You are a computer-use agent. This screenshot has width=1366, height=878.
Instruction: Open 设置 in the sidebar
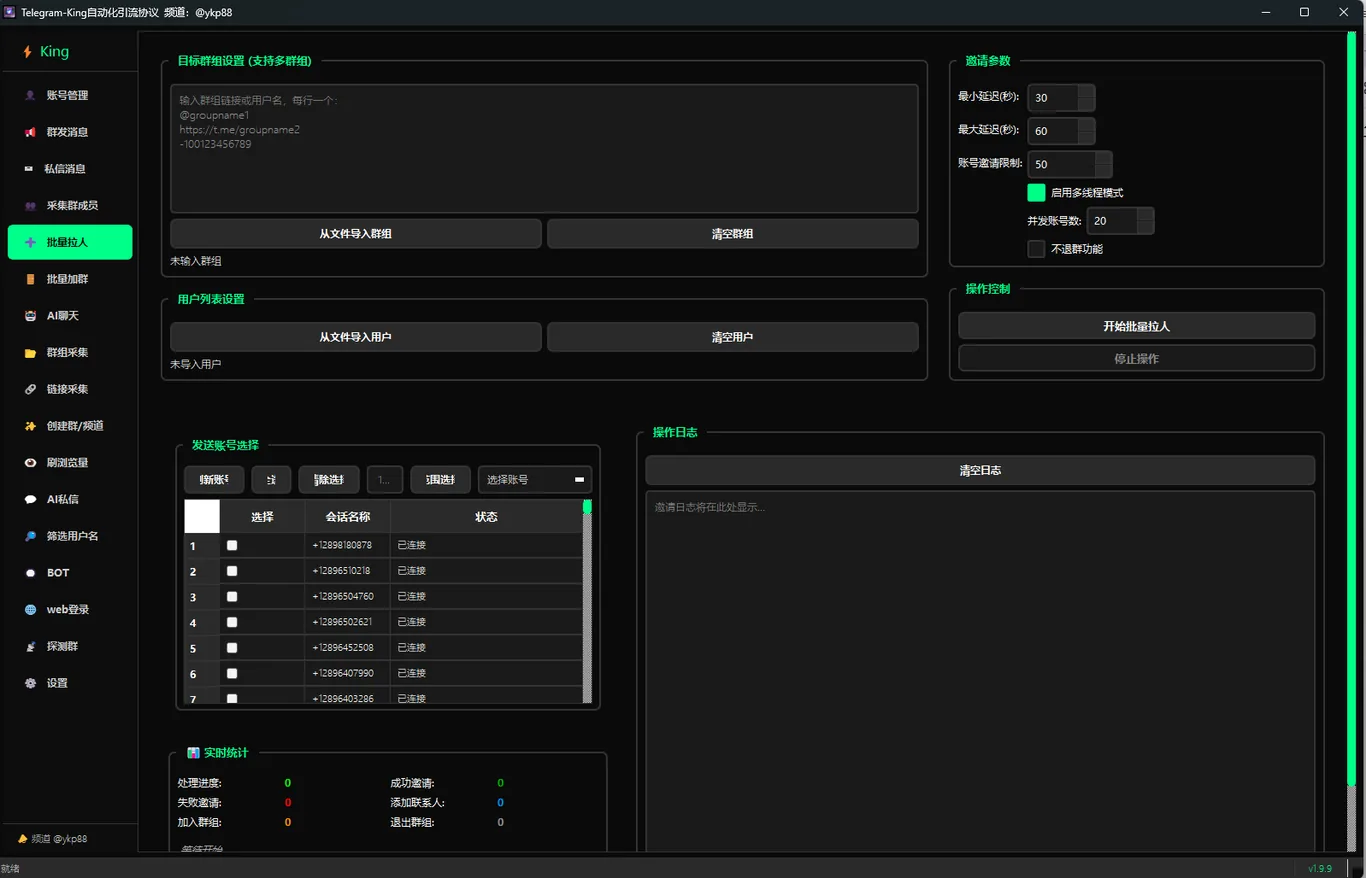(70, 683)
